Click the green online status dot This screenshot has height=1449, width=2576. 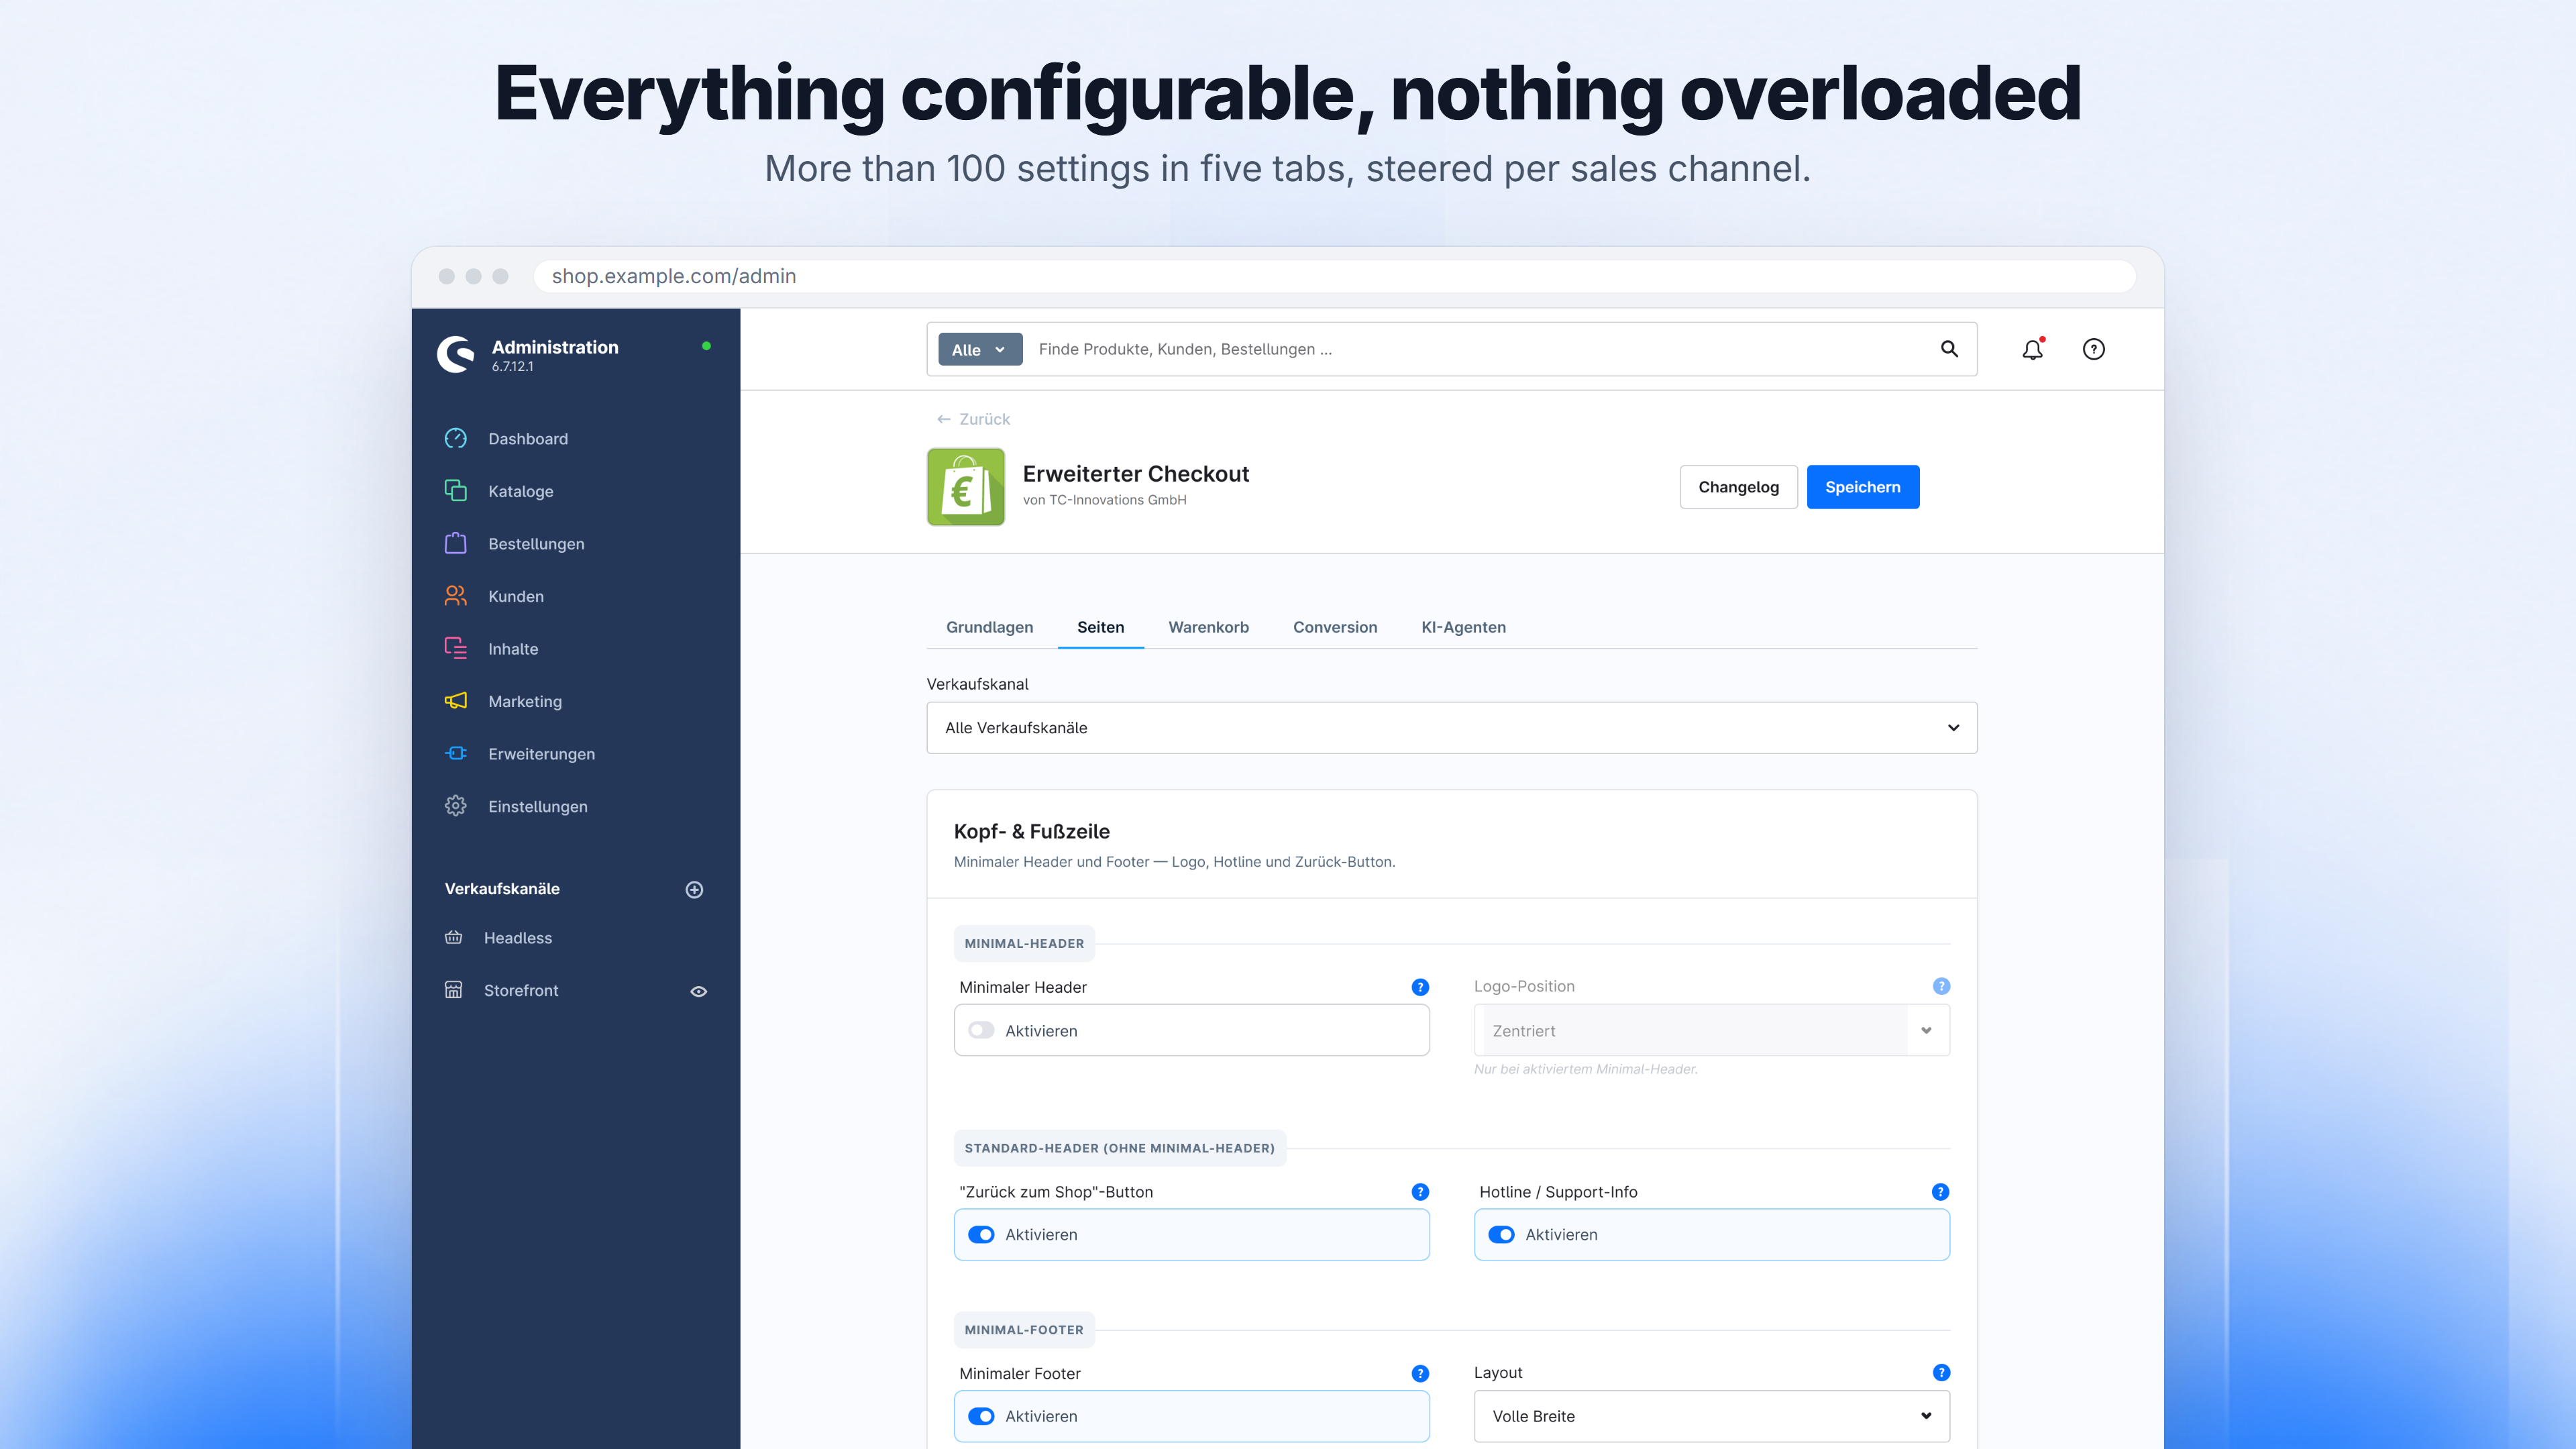(x=706, y=346)
